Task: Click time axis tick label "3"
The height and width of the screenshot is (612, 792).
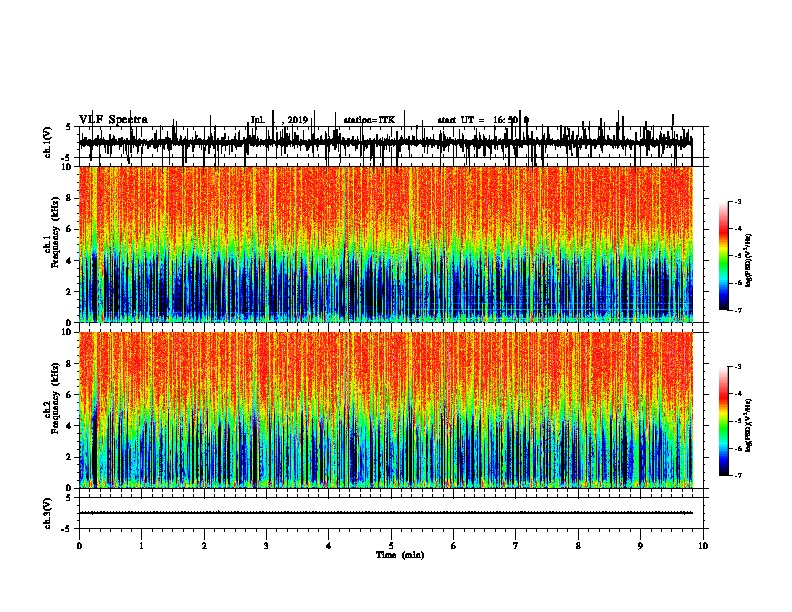Action: point(266,546)
